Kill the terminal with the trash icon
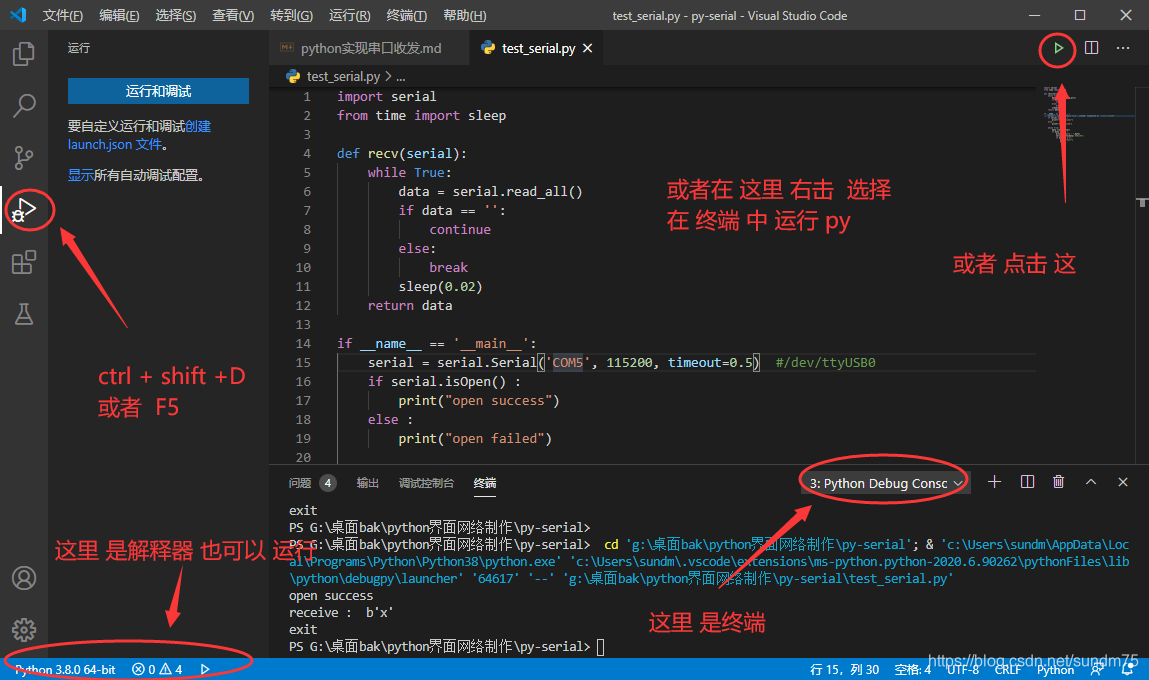1149x680 pixels. tap(1058, 482)
